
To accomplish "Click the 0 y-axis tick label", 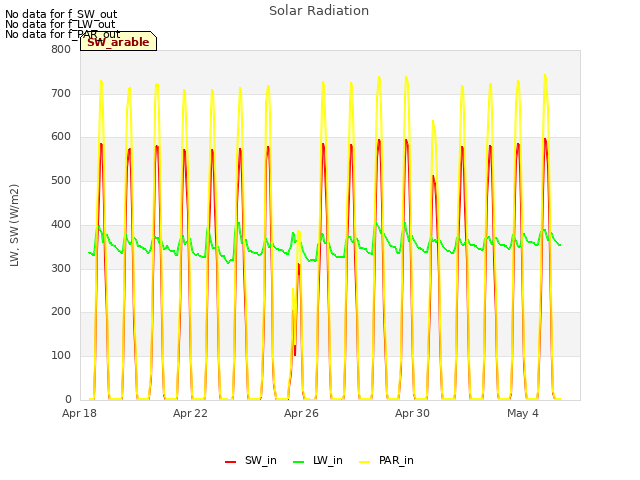I will coord(68,399).
